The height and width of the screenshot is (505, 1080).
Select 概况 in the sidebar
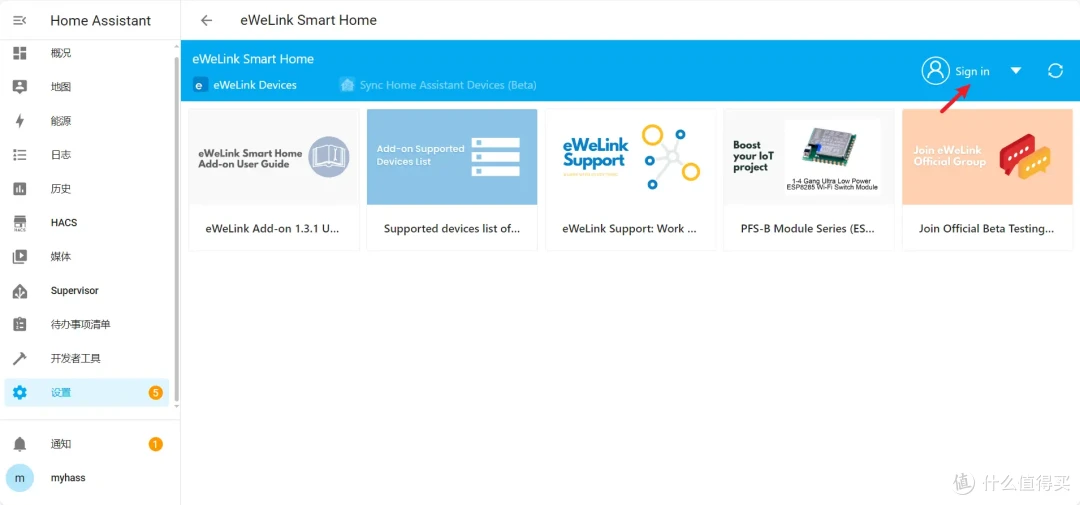[61, 53]
